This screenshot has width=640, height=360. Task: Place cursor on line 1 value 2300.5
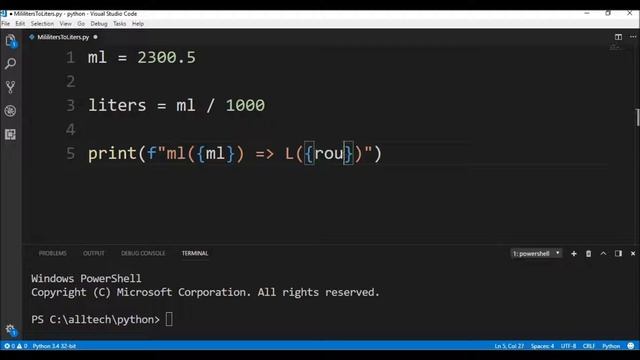(x=166, y=58)
